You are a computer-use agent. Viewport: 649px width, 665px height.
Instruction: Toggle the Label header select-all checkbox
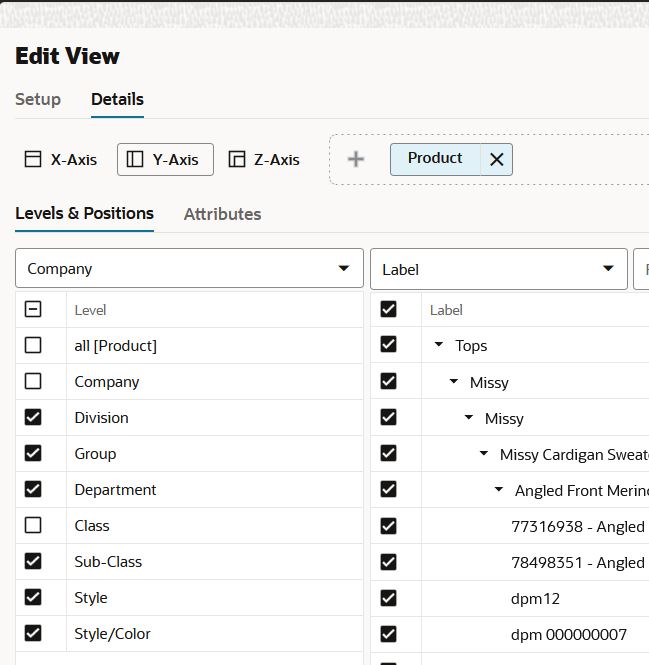coord(389,309)
